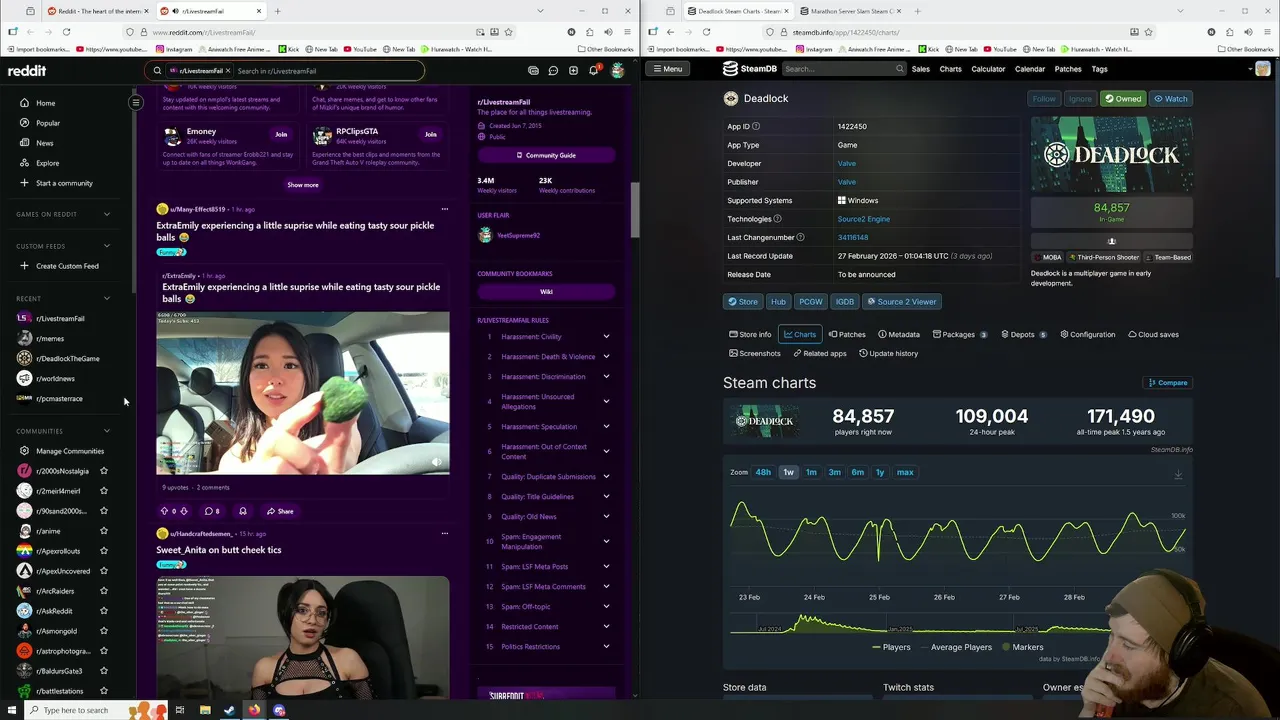Viewport: 1280px width, 720px height.
Task: Open News in the Reddit sidebar
Action: tap(45, 143)
